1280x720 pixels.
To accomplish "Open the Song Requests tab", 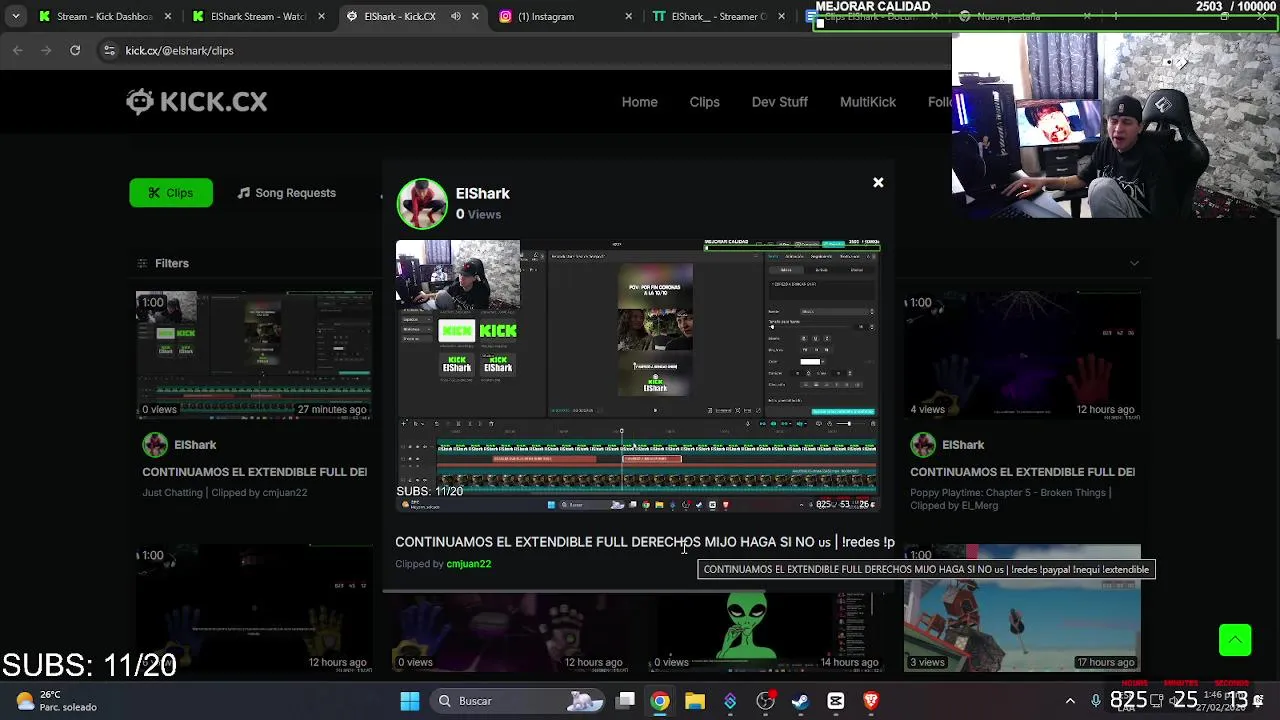I will pyautogui.click(x=286, y=193).
